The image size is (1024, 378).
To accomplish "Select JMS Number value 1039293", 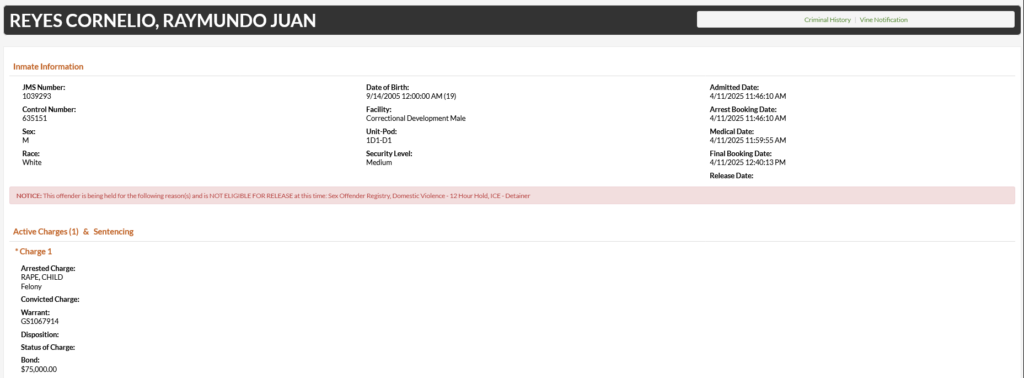I will tap(37, 96).
